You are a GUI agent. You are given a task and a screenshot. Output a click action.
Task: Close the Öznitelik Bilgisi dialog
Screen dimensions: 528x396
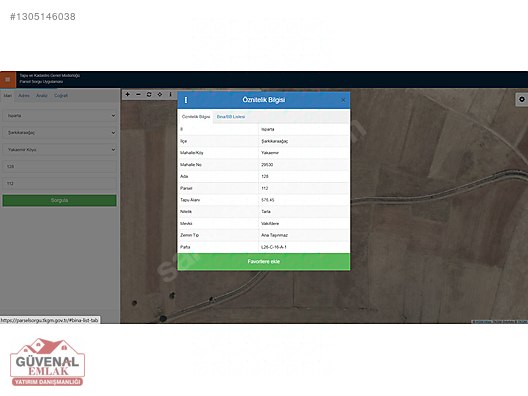(x=343, y=100)
